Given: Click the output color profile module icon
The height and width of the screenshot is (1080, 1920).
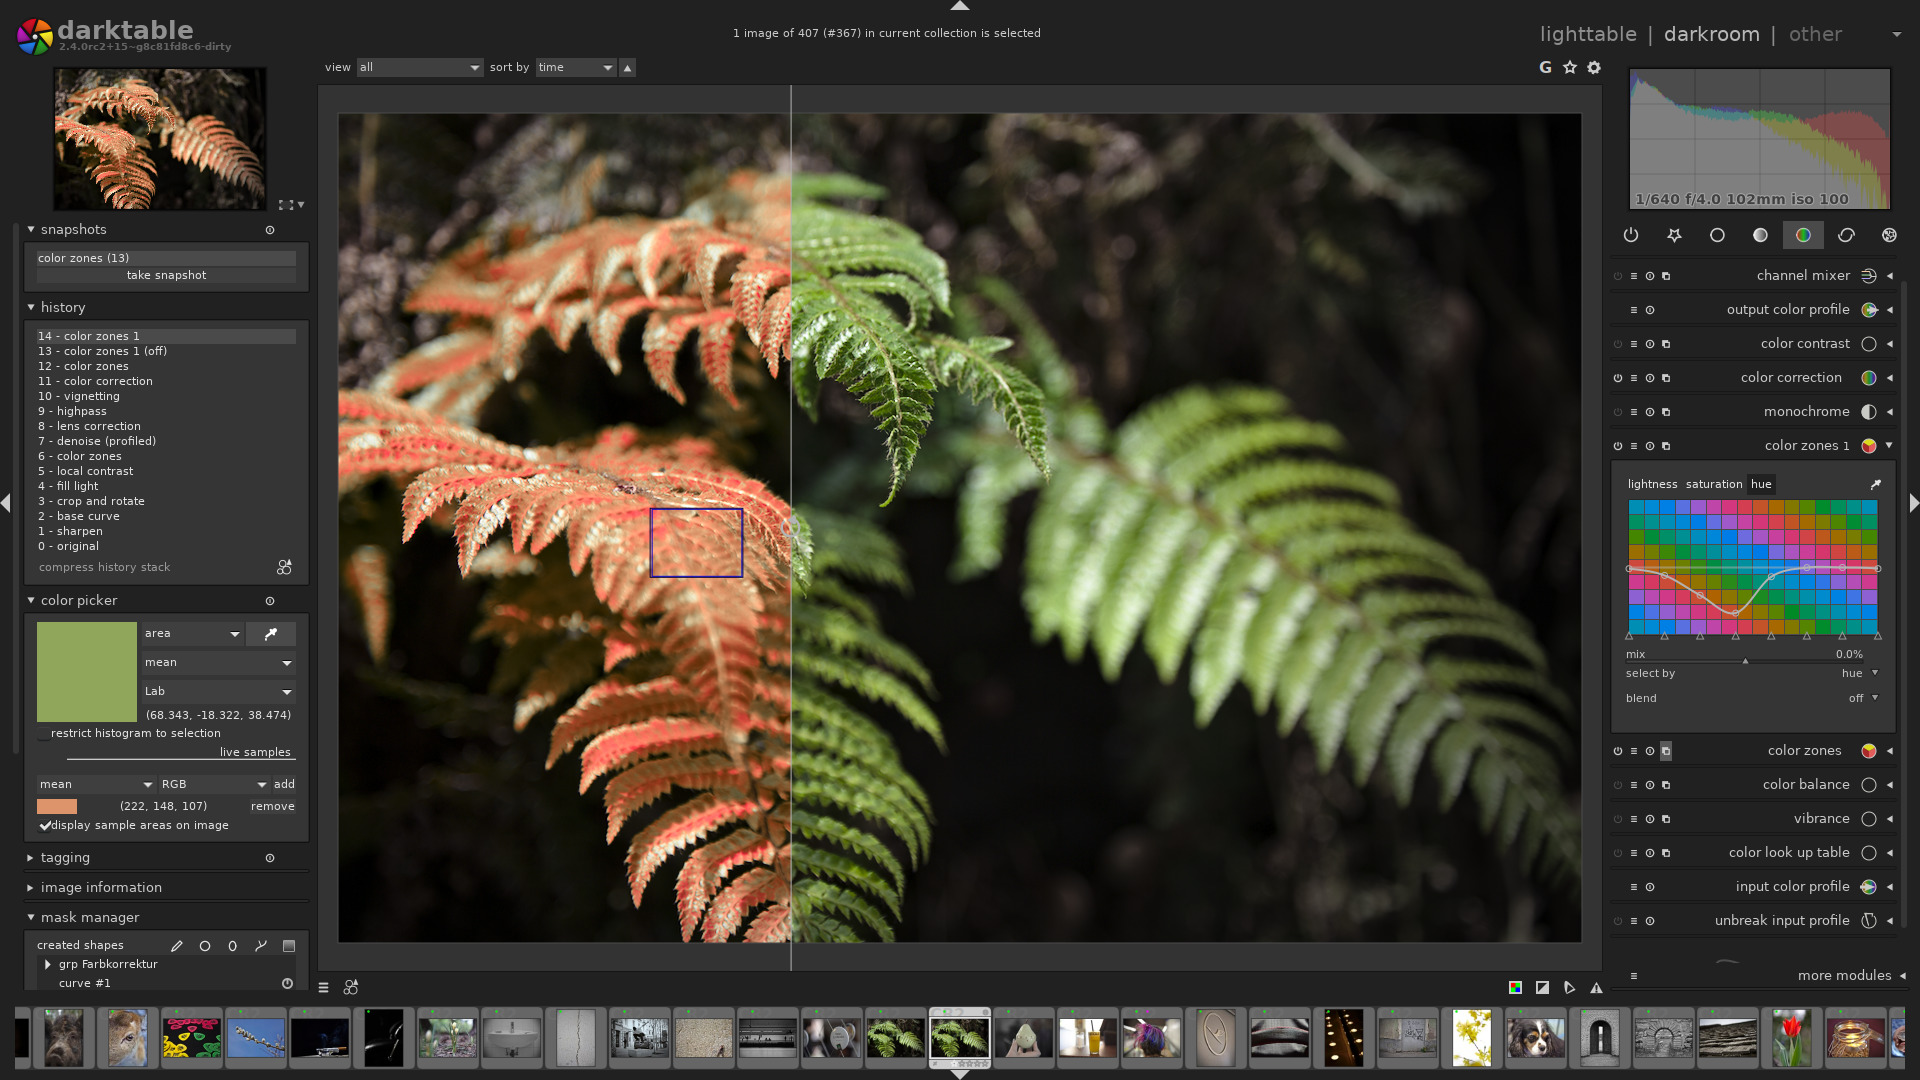Looking at the screenshot, I should [x=1870, y=310].
